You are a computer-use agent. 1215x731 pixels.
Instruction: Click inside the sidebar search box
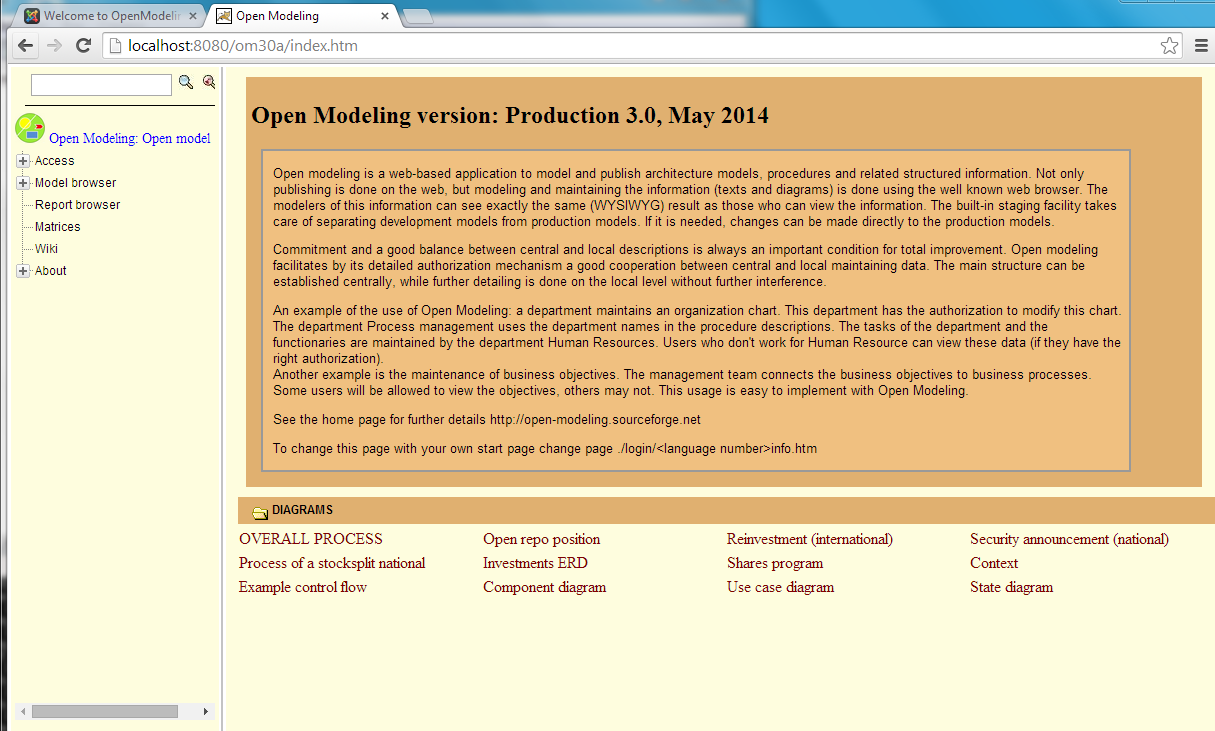point(100,84)
